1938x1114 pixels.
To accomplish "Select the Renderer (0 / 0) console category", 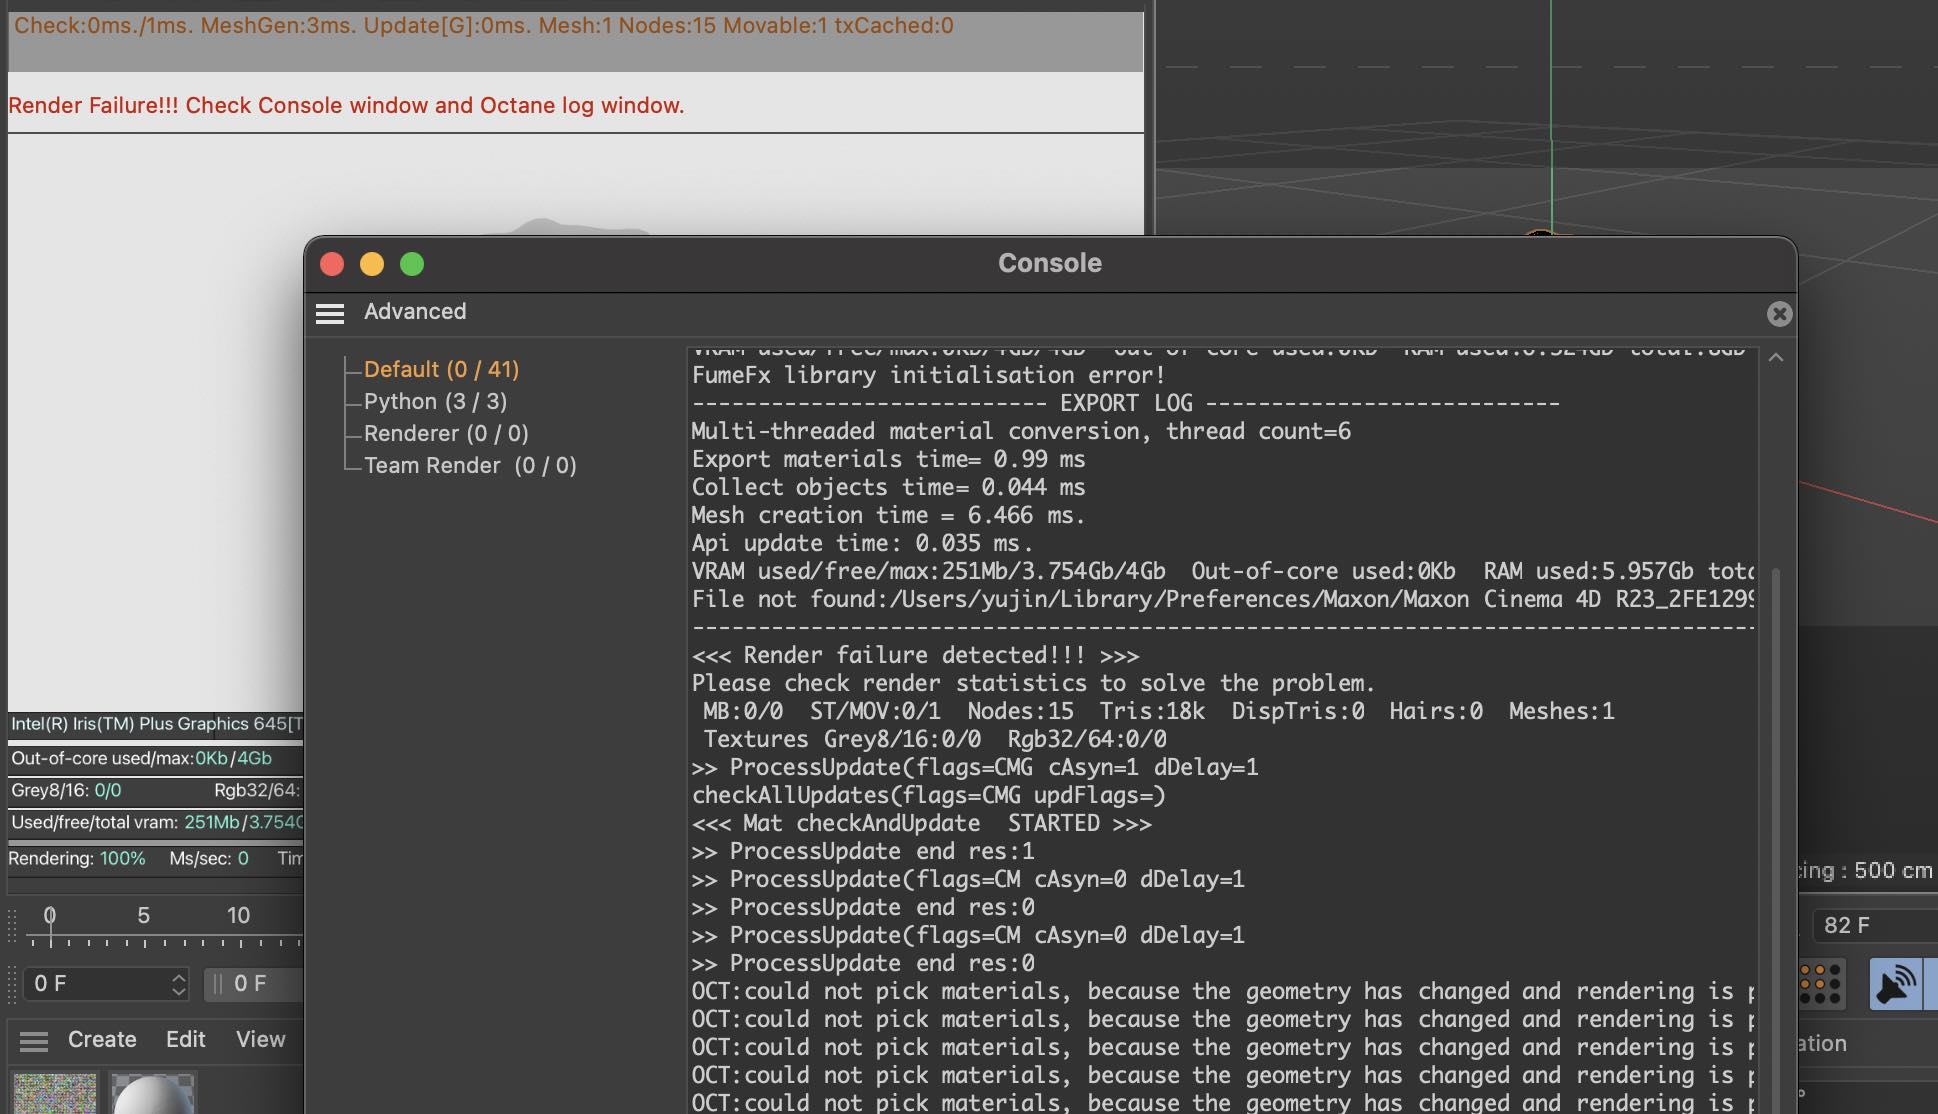I will tap(446, 433).
